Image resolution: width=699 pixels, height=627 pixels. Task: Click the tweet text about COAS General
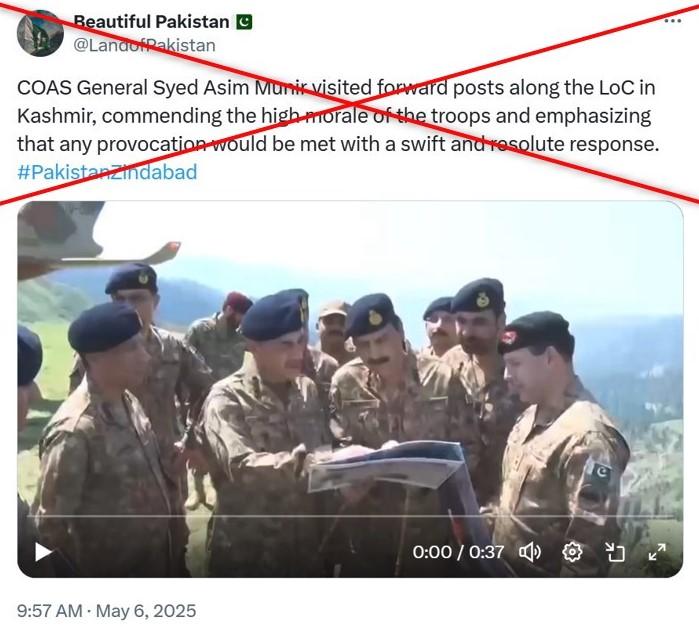[338, 116]
